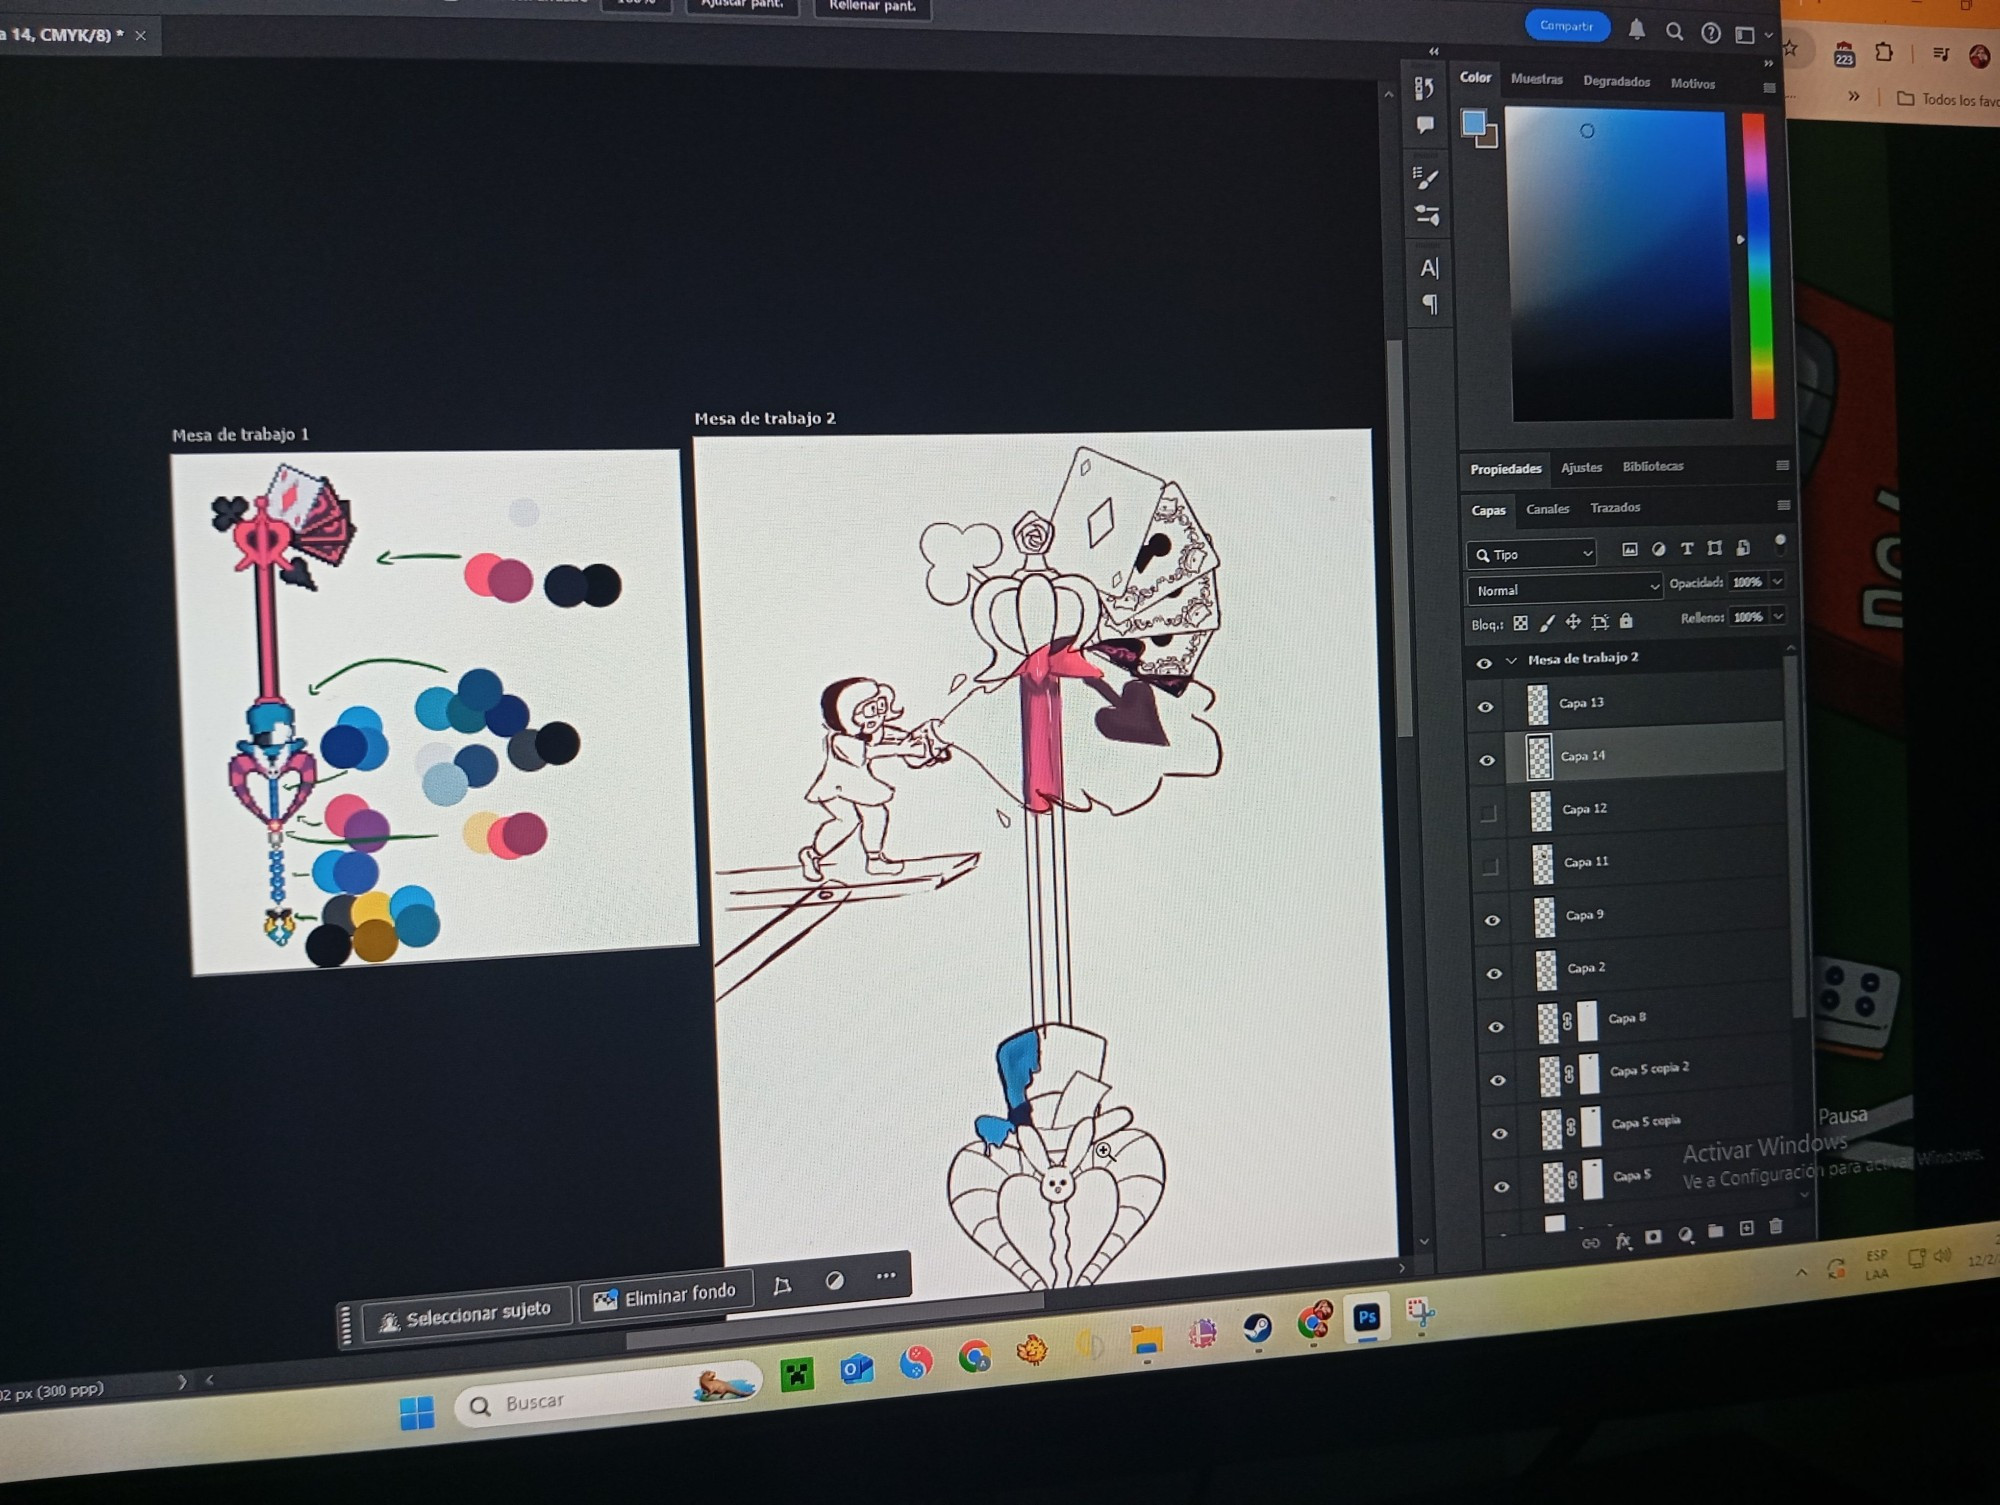Filter layers by pixel layers icon
Image resolution: width=2000 pixels, height=1505 pixels.
[1630, 549]
